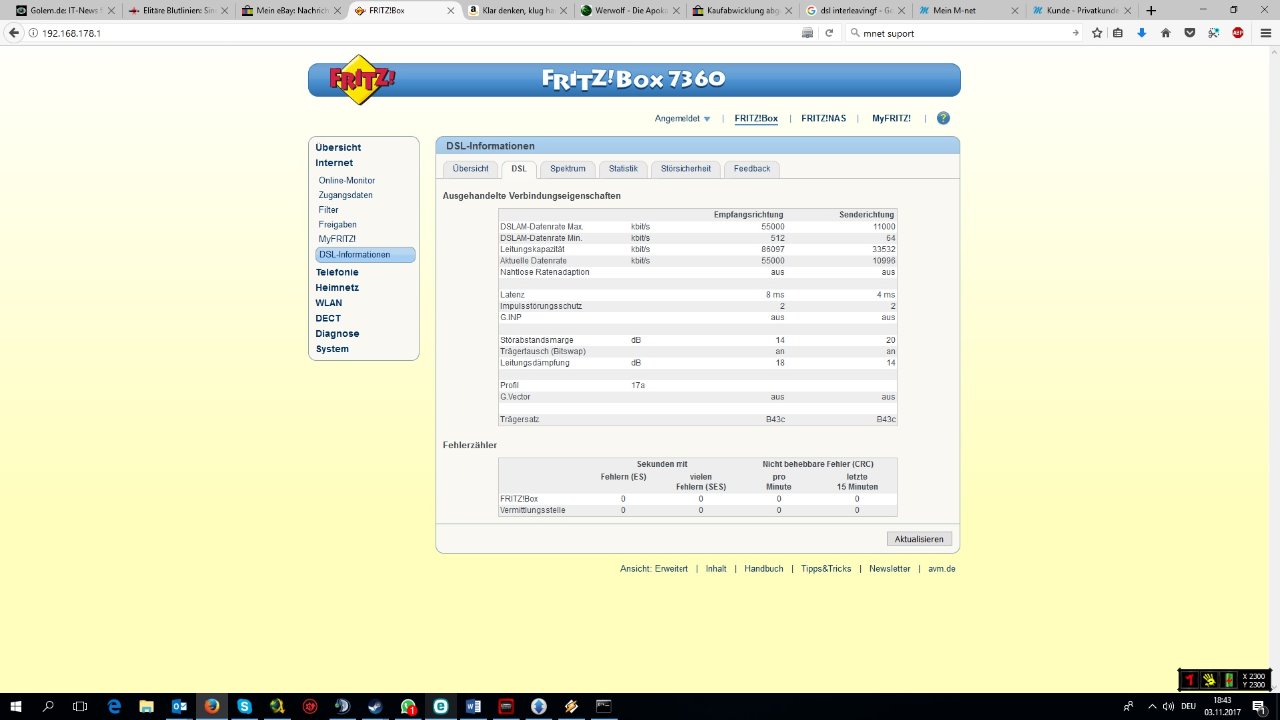Screen dimensions: 1280x720
Task: Click the browser home icon
Action: [x=1165, y=33]
